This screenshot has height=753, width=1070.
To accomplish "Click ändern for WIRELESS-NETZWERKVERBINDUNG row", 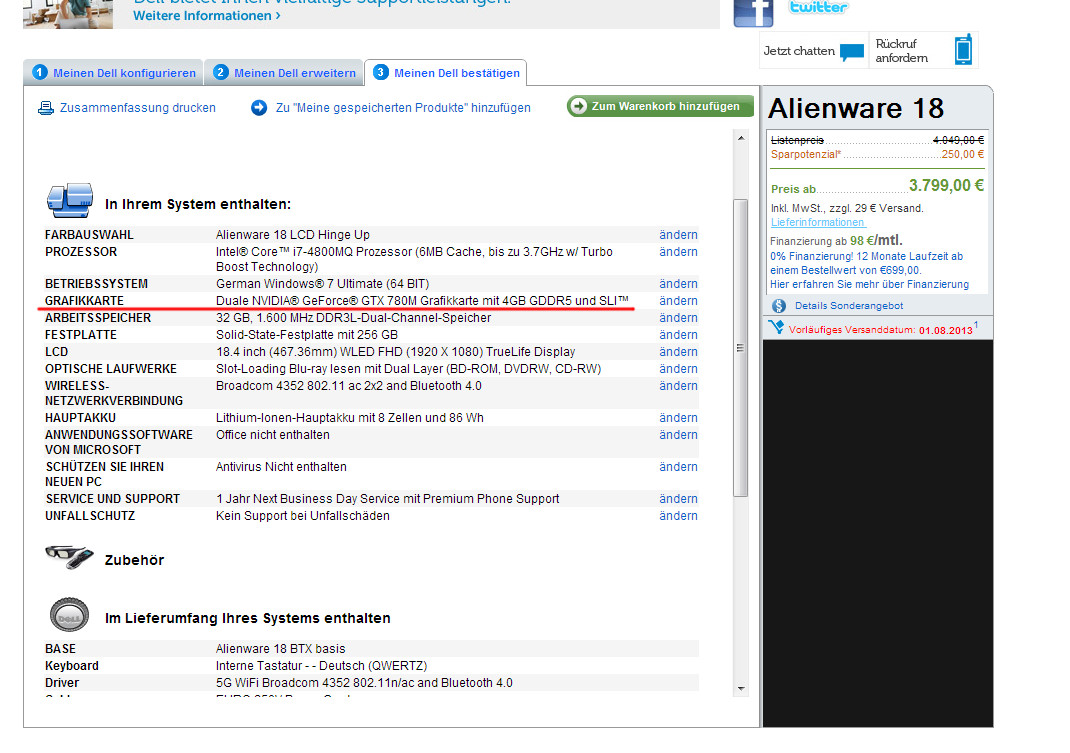I will pos(678,386).
